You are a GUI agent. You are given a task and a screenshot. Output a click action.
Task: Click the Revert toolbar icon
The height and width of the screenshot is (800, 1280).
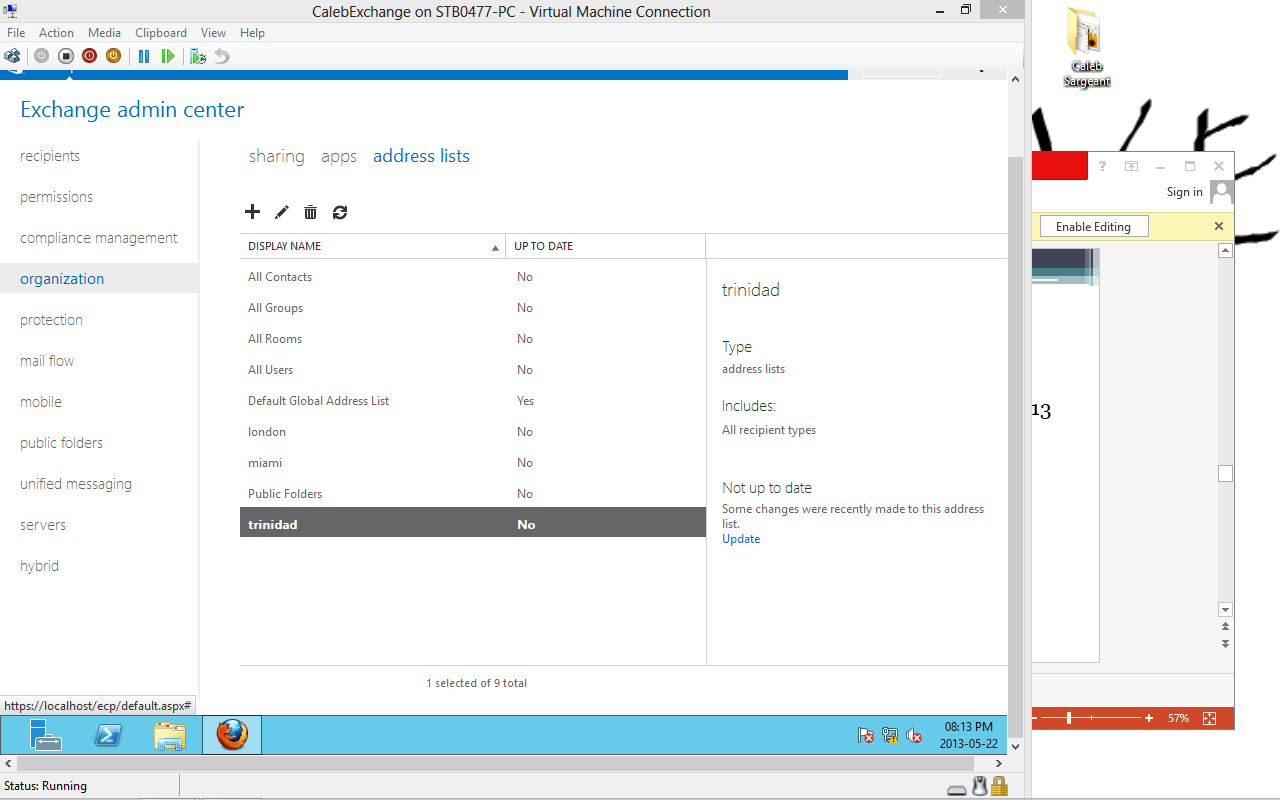222,56
